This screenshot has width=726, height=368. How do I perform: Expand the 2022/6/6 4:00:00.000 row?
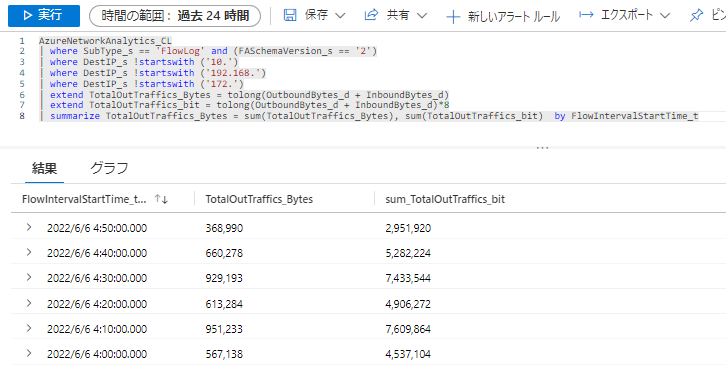29,353
